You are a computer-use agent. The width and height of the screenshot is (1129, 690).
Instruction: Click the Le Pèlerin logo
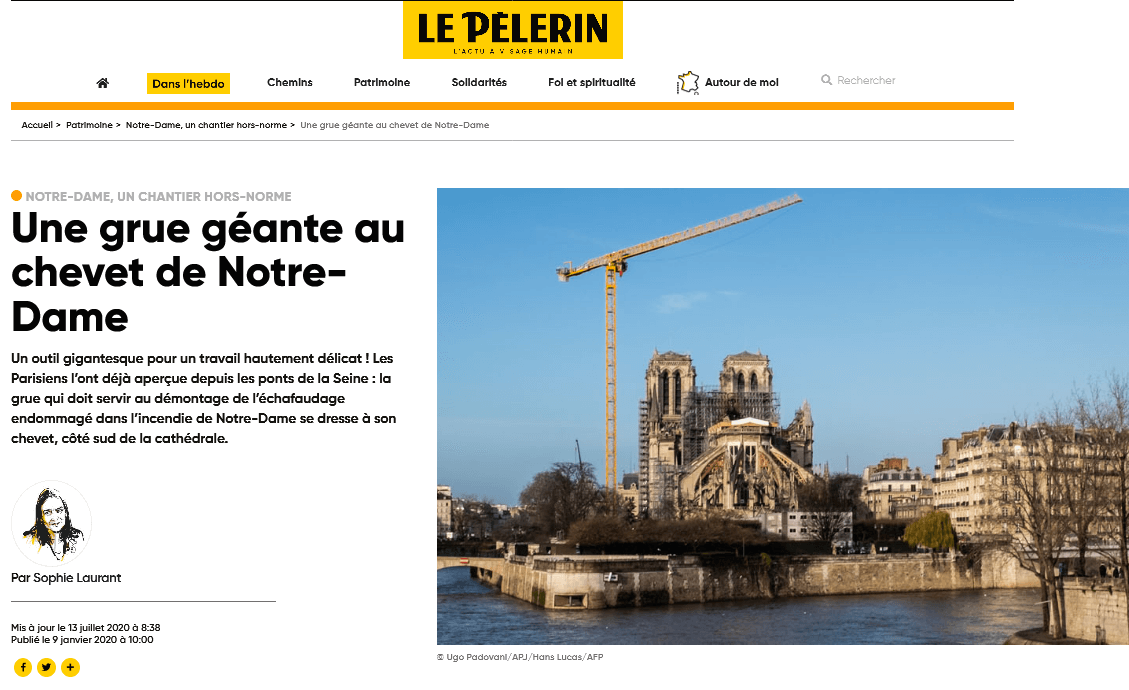pyautogui.click(x=513, y=30)
